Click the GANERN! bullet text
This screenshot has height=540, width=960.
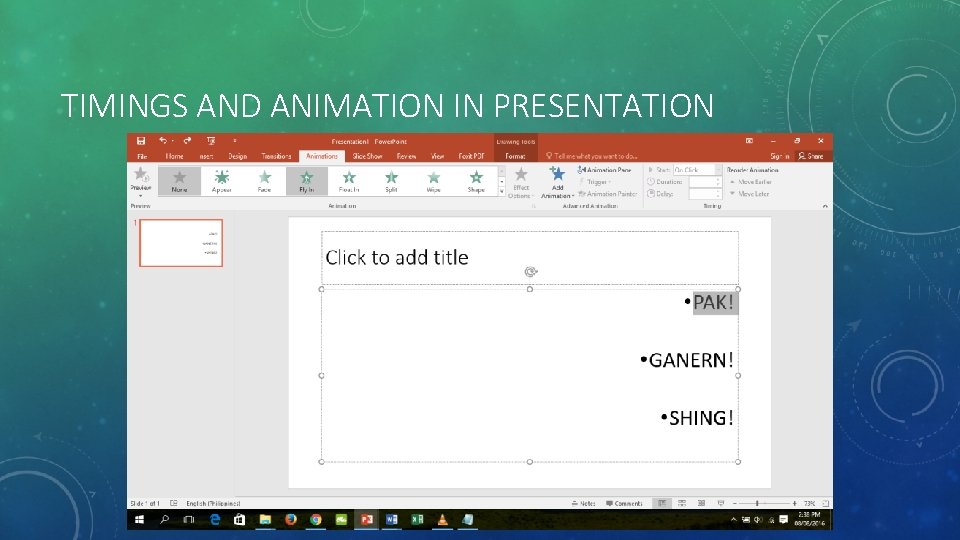(x=691, y=361)
